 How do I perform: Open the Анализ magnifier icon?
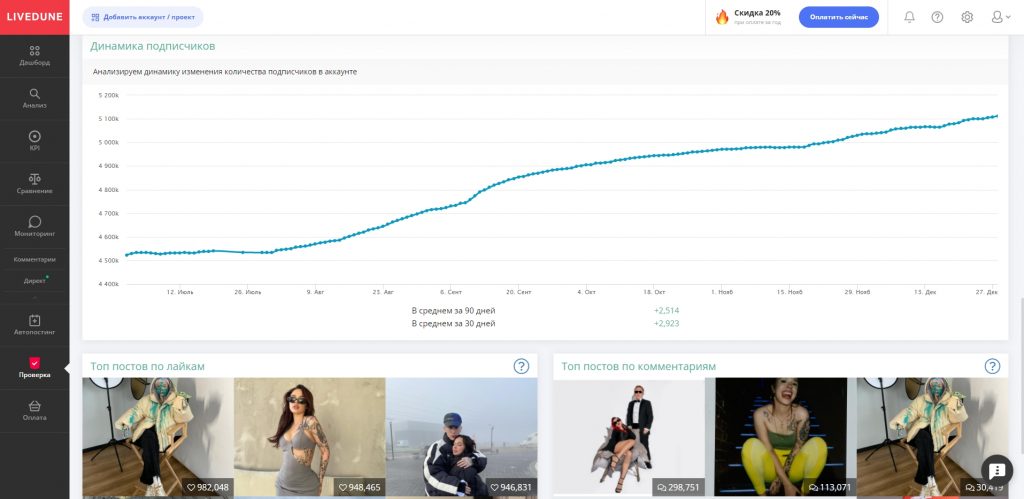click(x=35, y=93)
